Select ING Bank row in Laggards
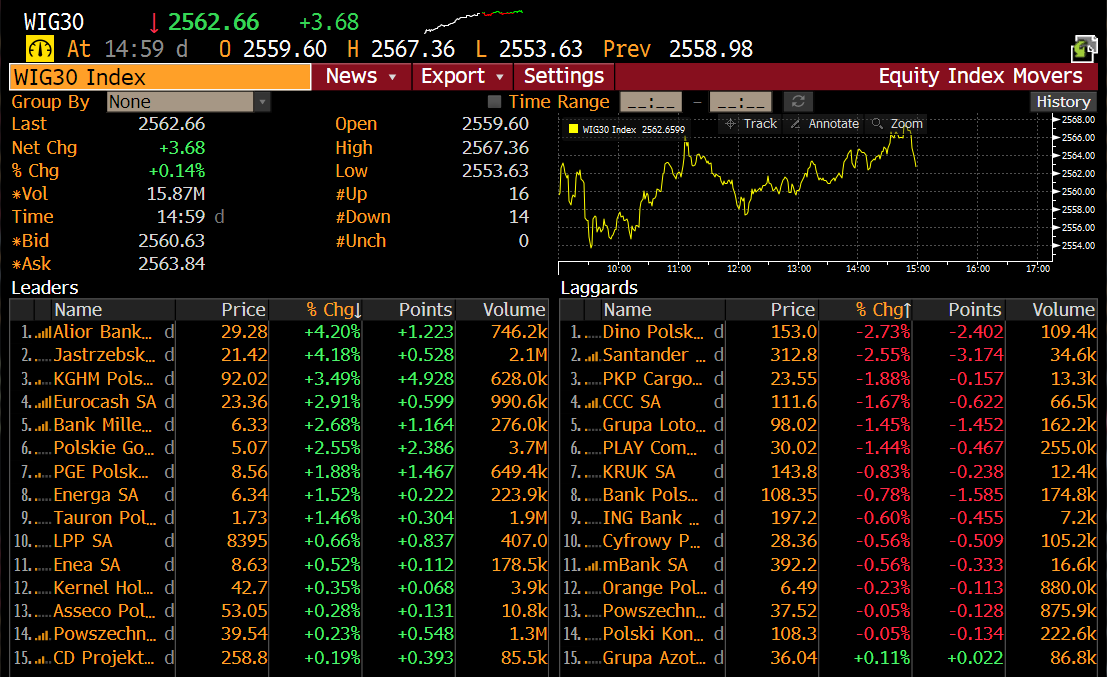The image size is (1107, 677). (829, 518)
